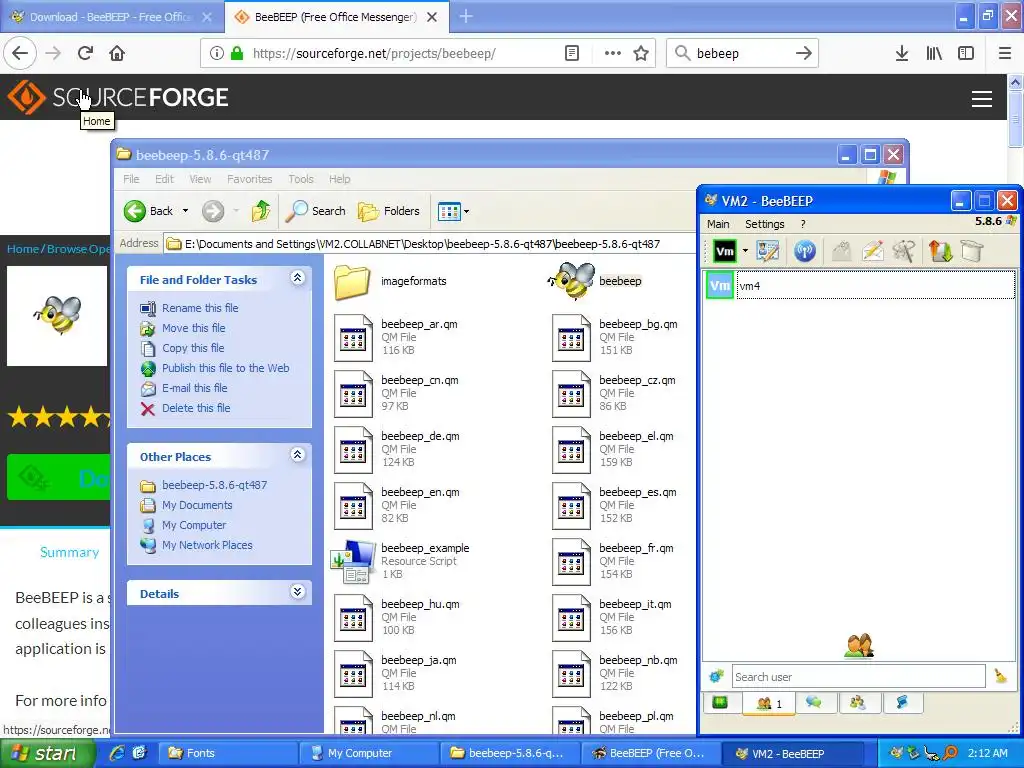Expand the Details panel in Explorer
1024x768 pixels.
[297, 592]
